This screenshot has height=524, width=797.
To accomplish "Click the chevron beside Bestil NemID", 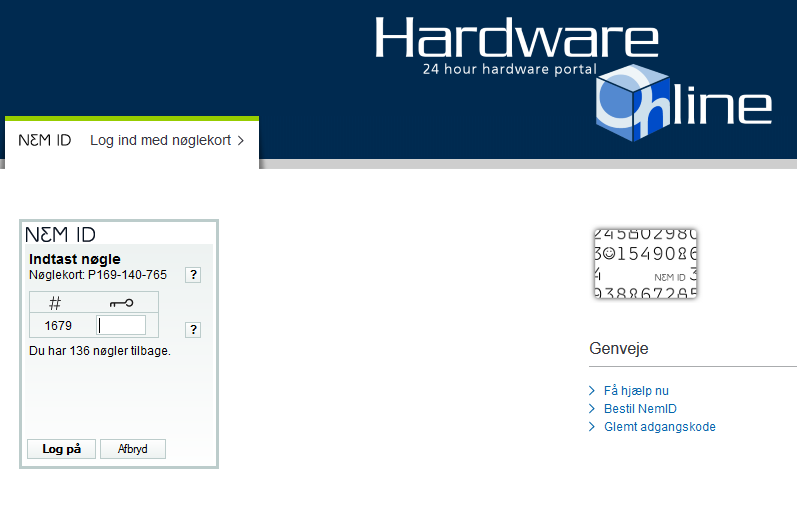I will (x=592, y=409).
